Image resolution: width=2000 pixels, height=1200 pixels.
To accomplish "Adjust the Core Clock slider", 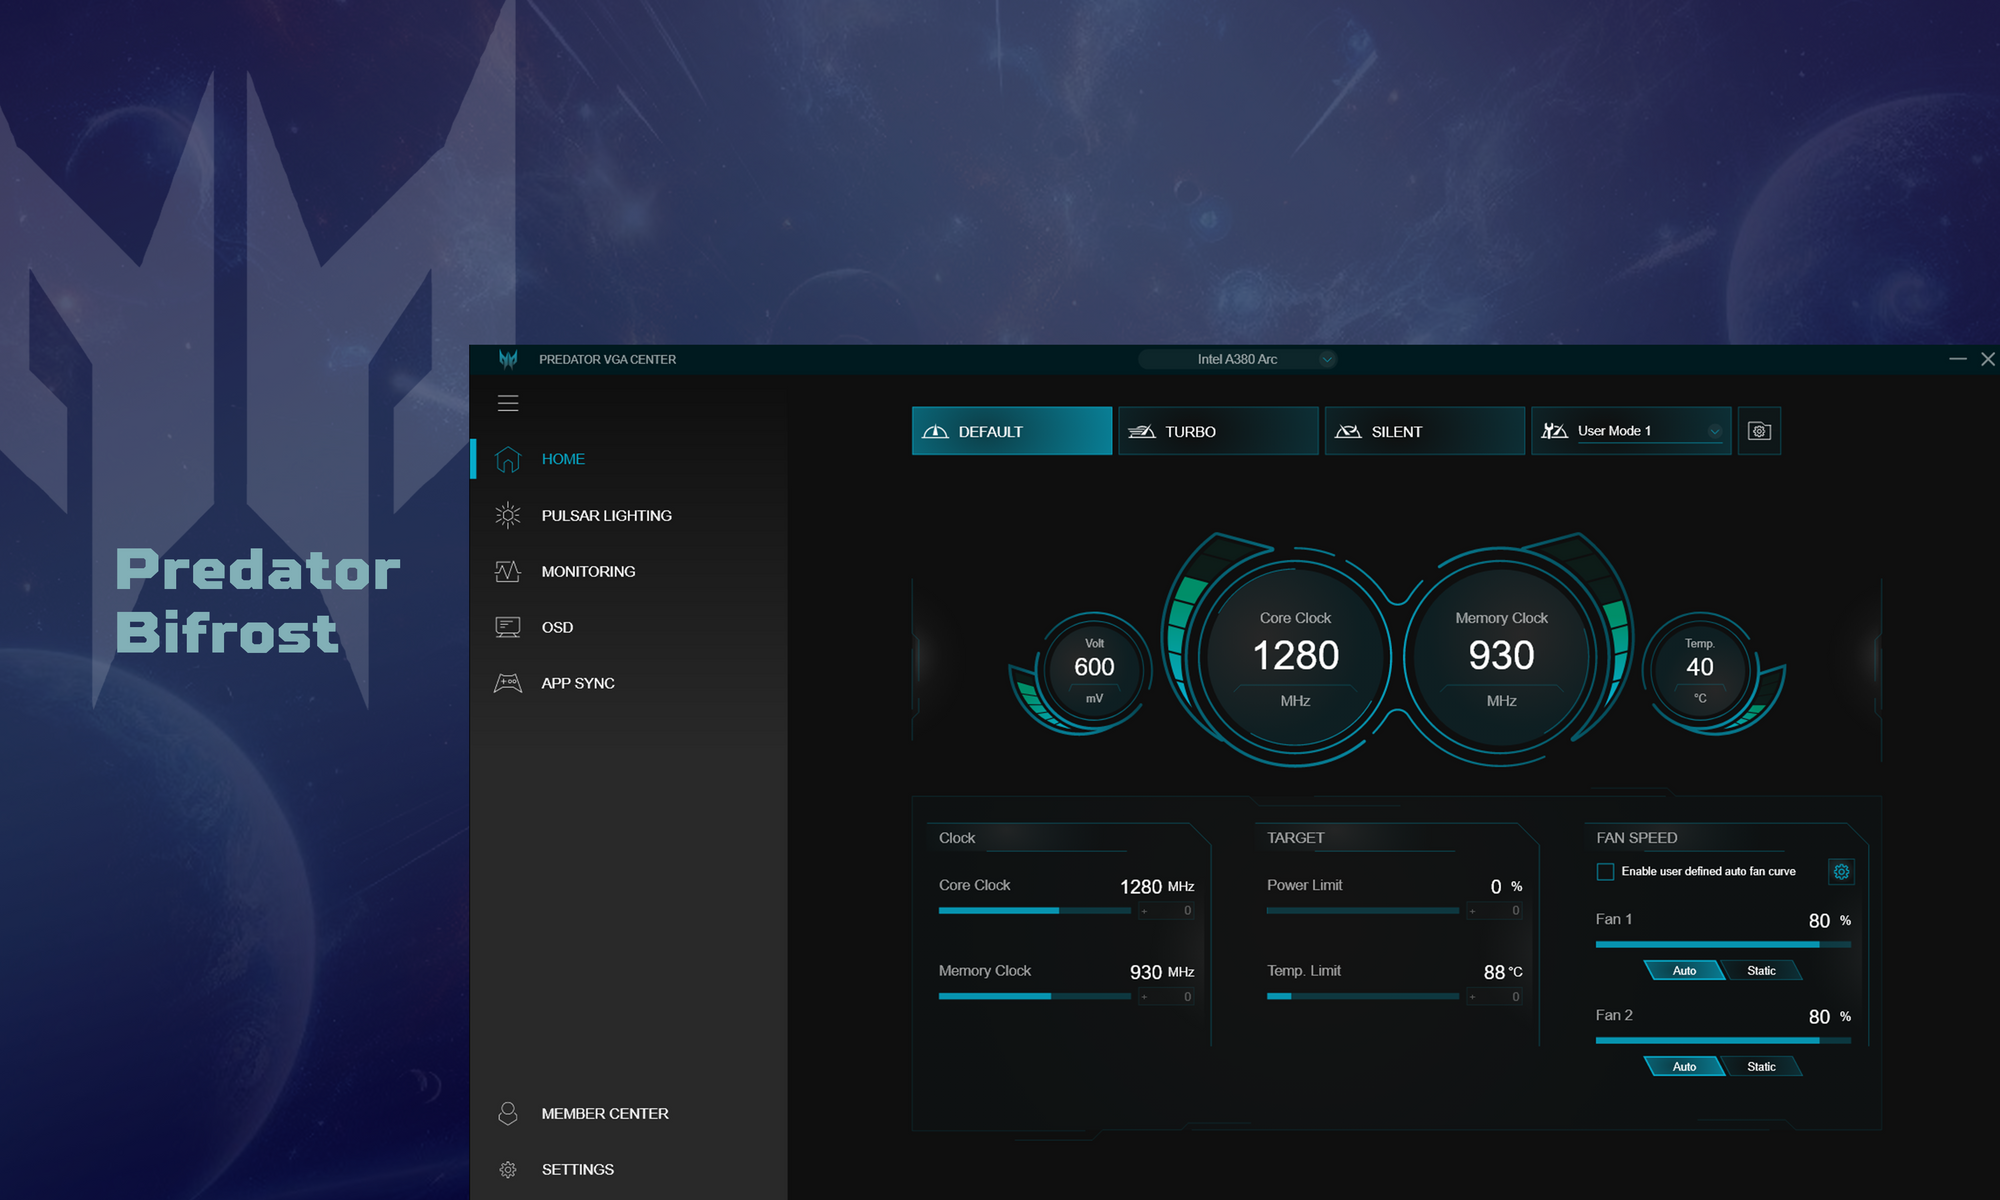I will 1034,910.
